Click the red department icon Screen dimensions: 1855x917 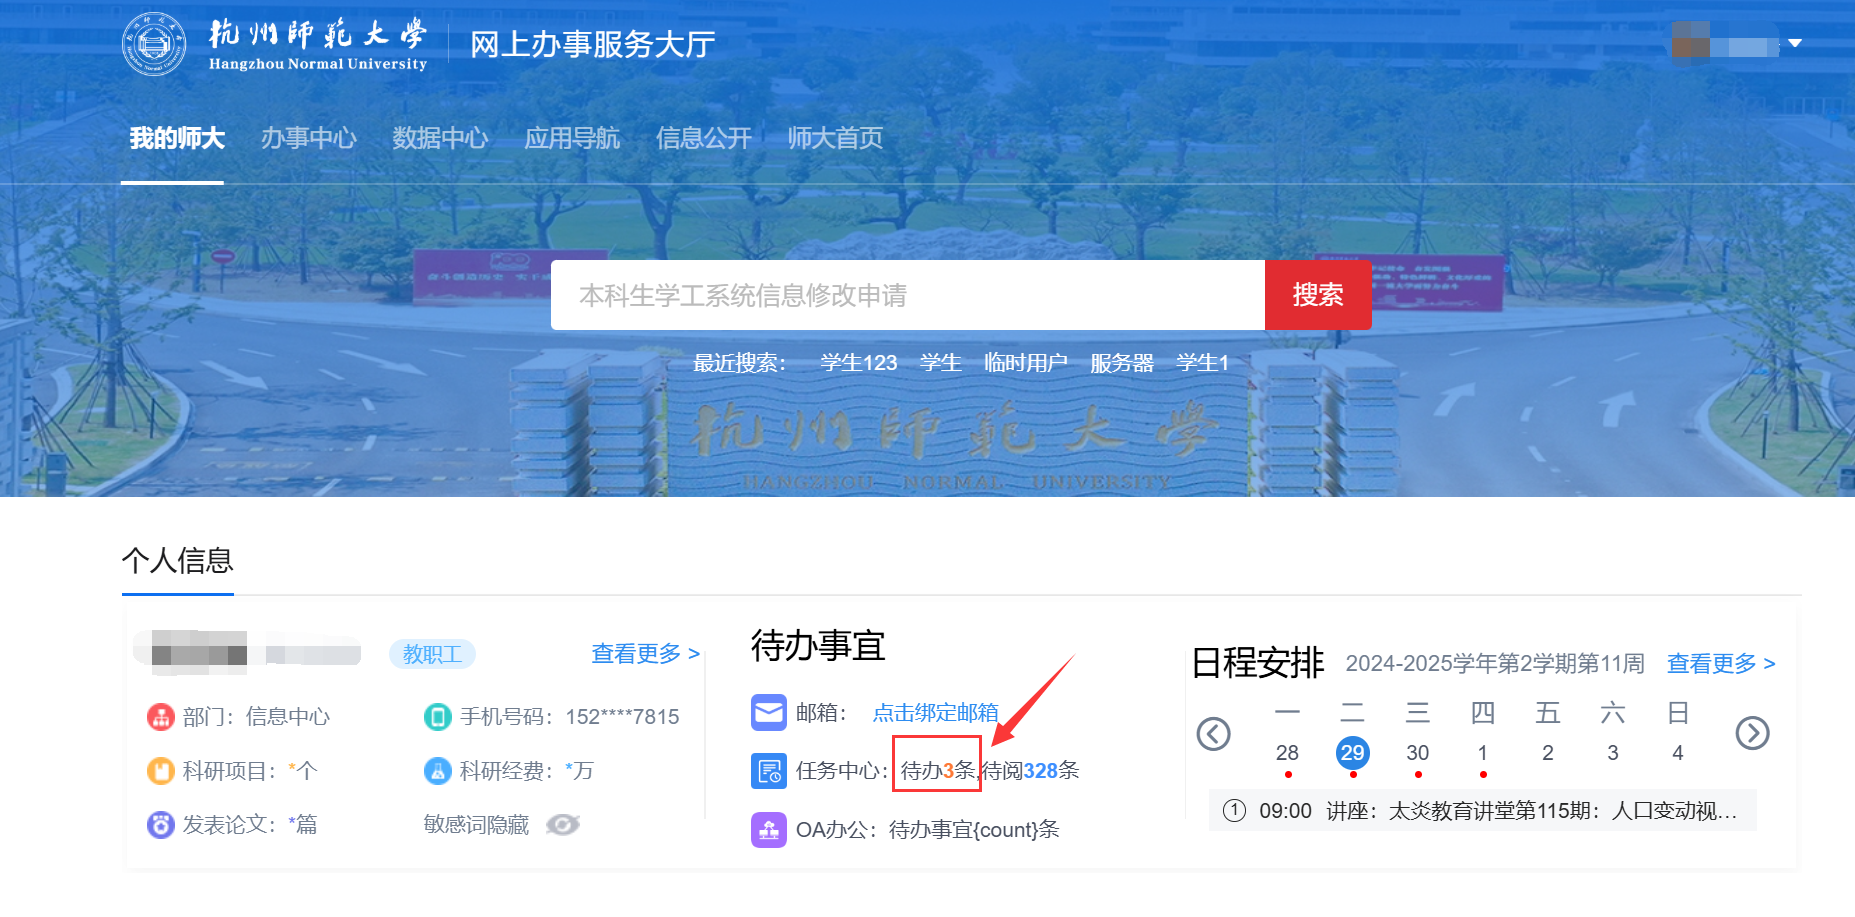click(x=161, y=717)
